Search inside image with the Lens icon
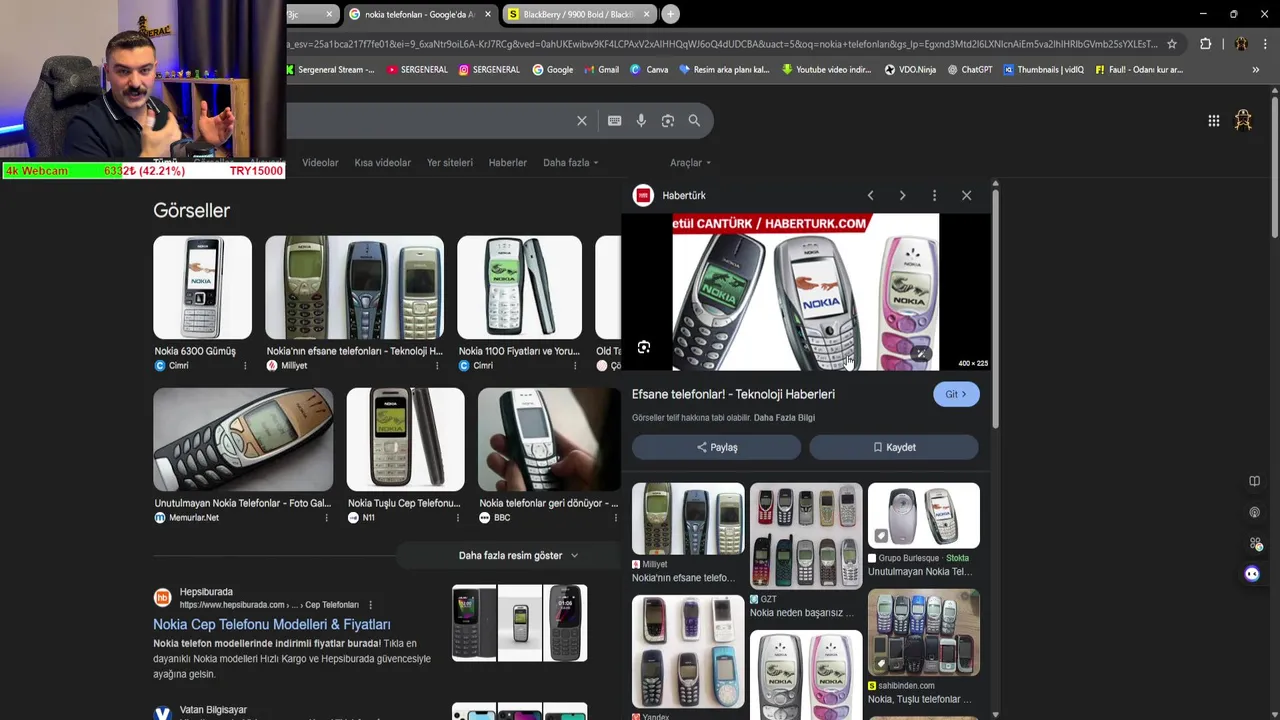 644,348
